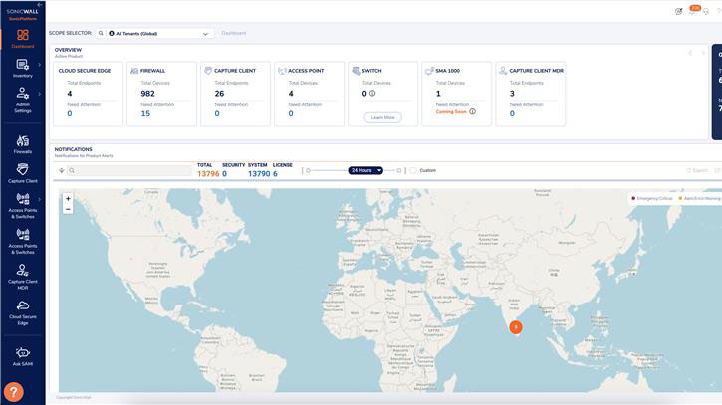Viewport: 722px width, 405px height.
Task: Enable the Custom time range option
Action: point(413,170)
